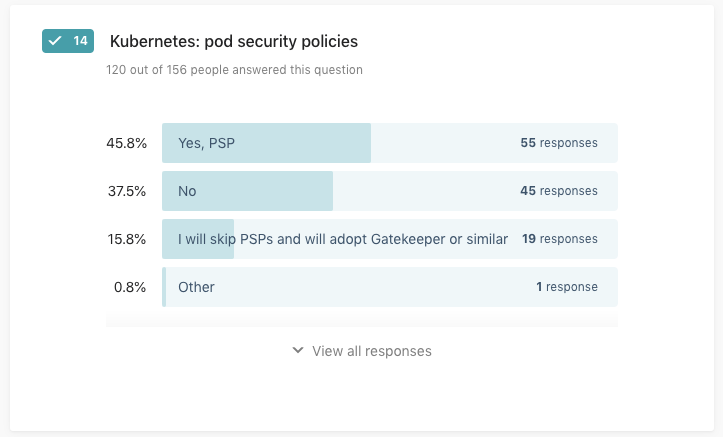Click the '45 responses' count
The height and width of the screenshot is (437, 723).
click(558, 191)
